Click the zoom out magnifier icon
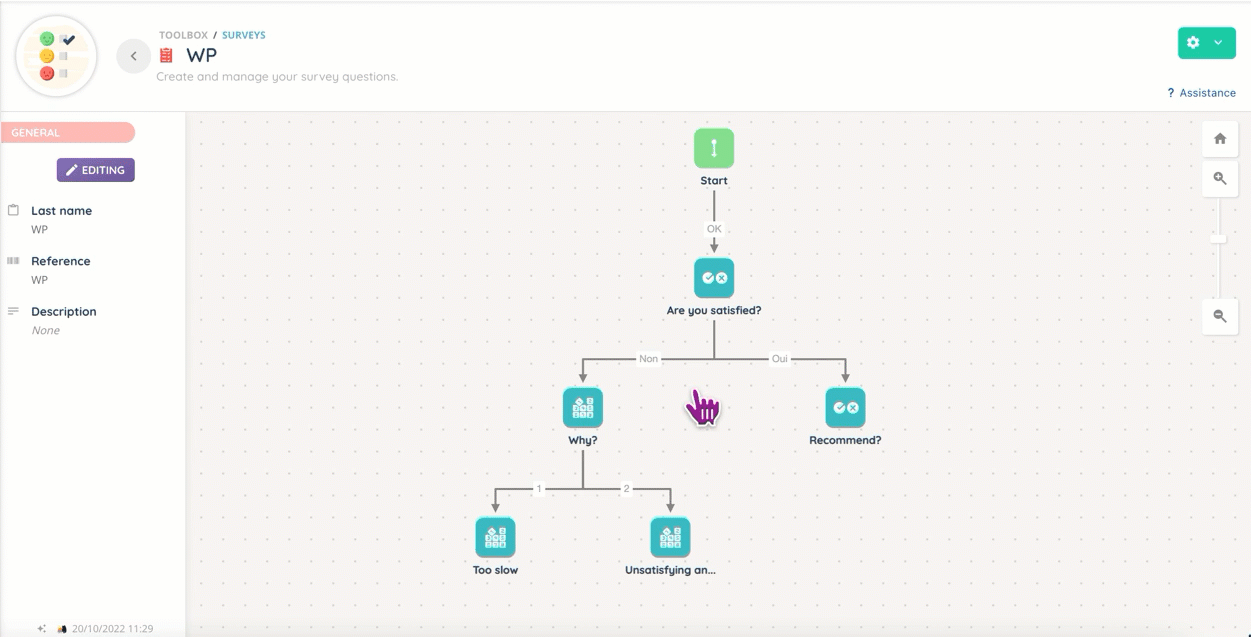The height and width of the screenshot is (637, 1251). tap(1219, 316)
